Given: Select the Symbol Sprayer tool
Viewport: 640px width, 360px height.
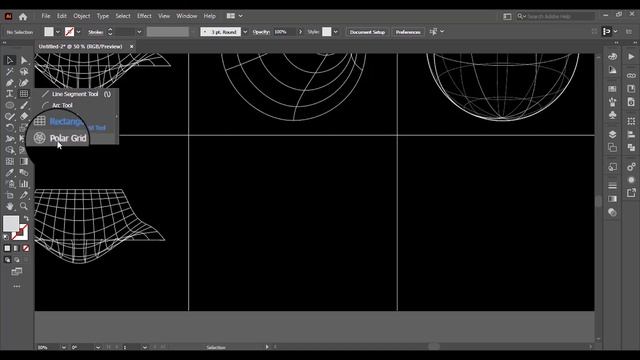Looking at the screenshot, I should 10,184.
